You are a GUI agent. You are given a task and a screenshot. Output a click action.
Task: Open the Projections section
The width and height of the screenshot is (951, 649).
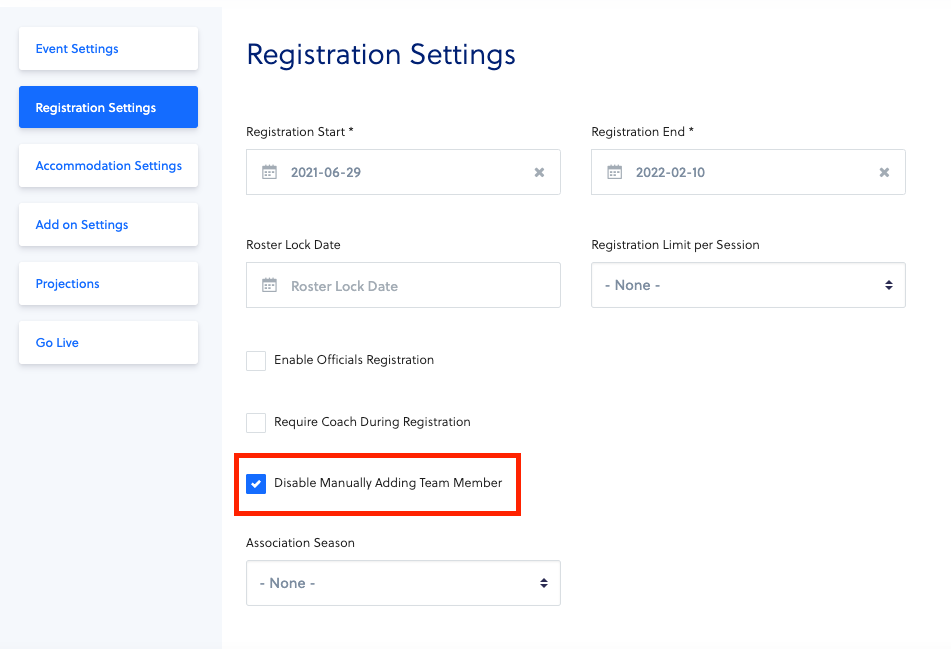pyautogui.click(x=109, y=283)
